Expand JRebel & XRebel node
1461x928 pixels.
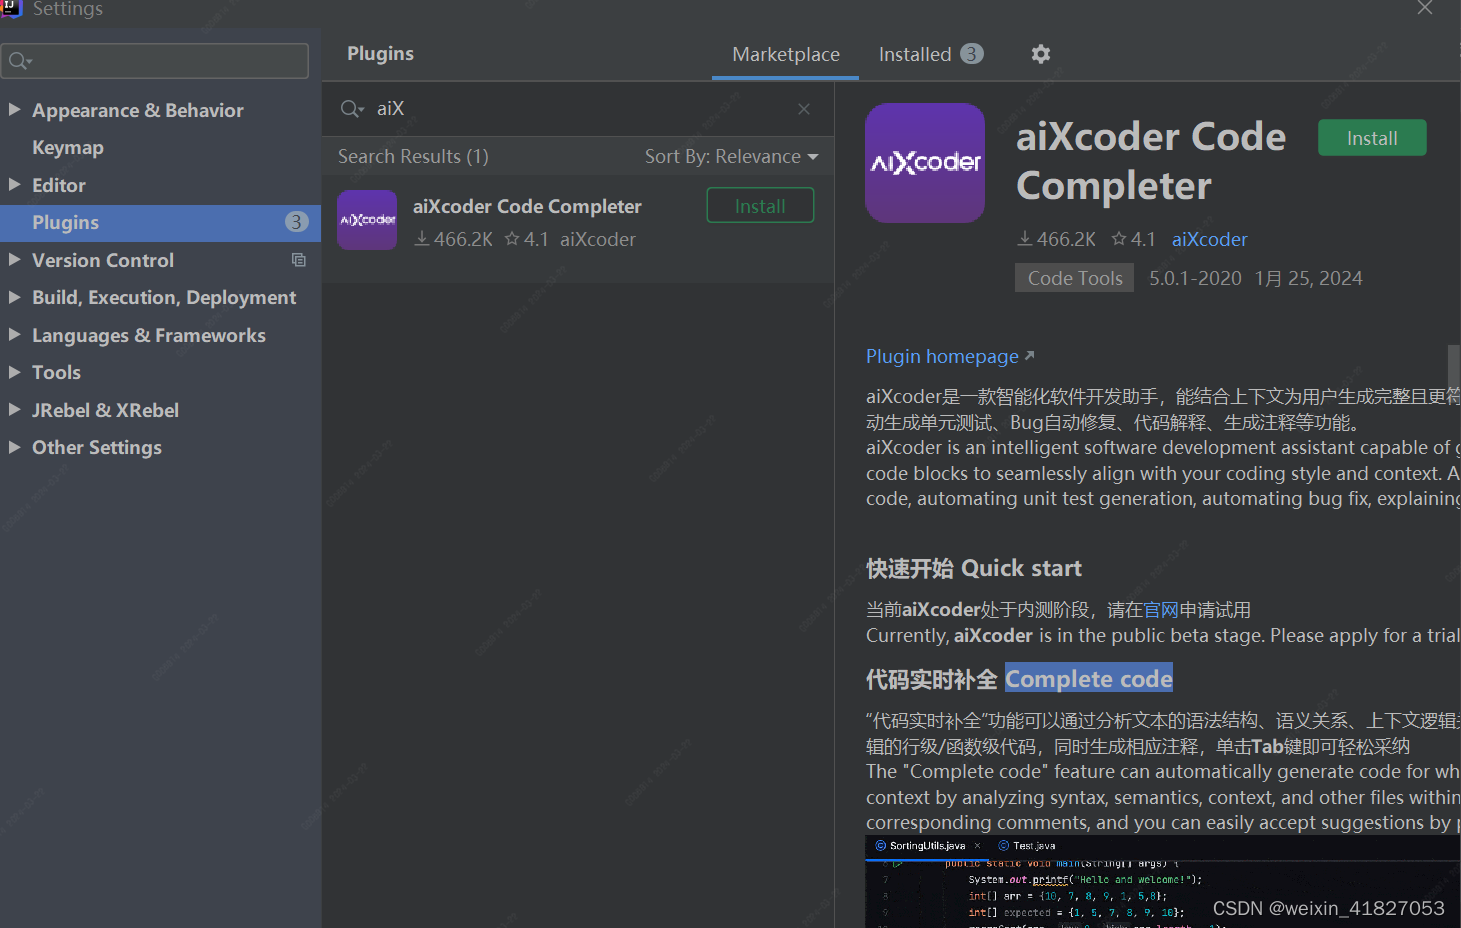pos(15,409)
